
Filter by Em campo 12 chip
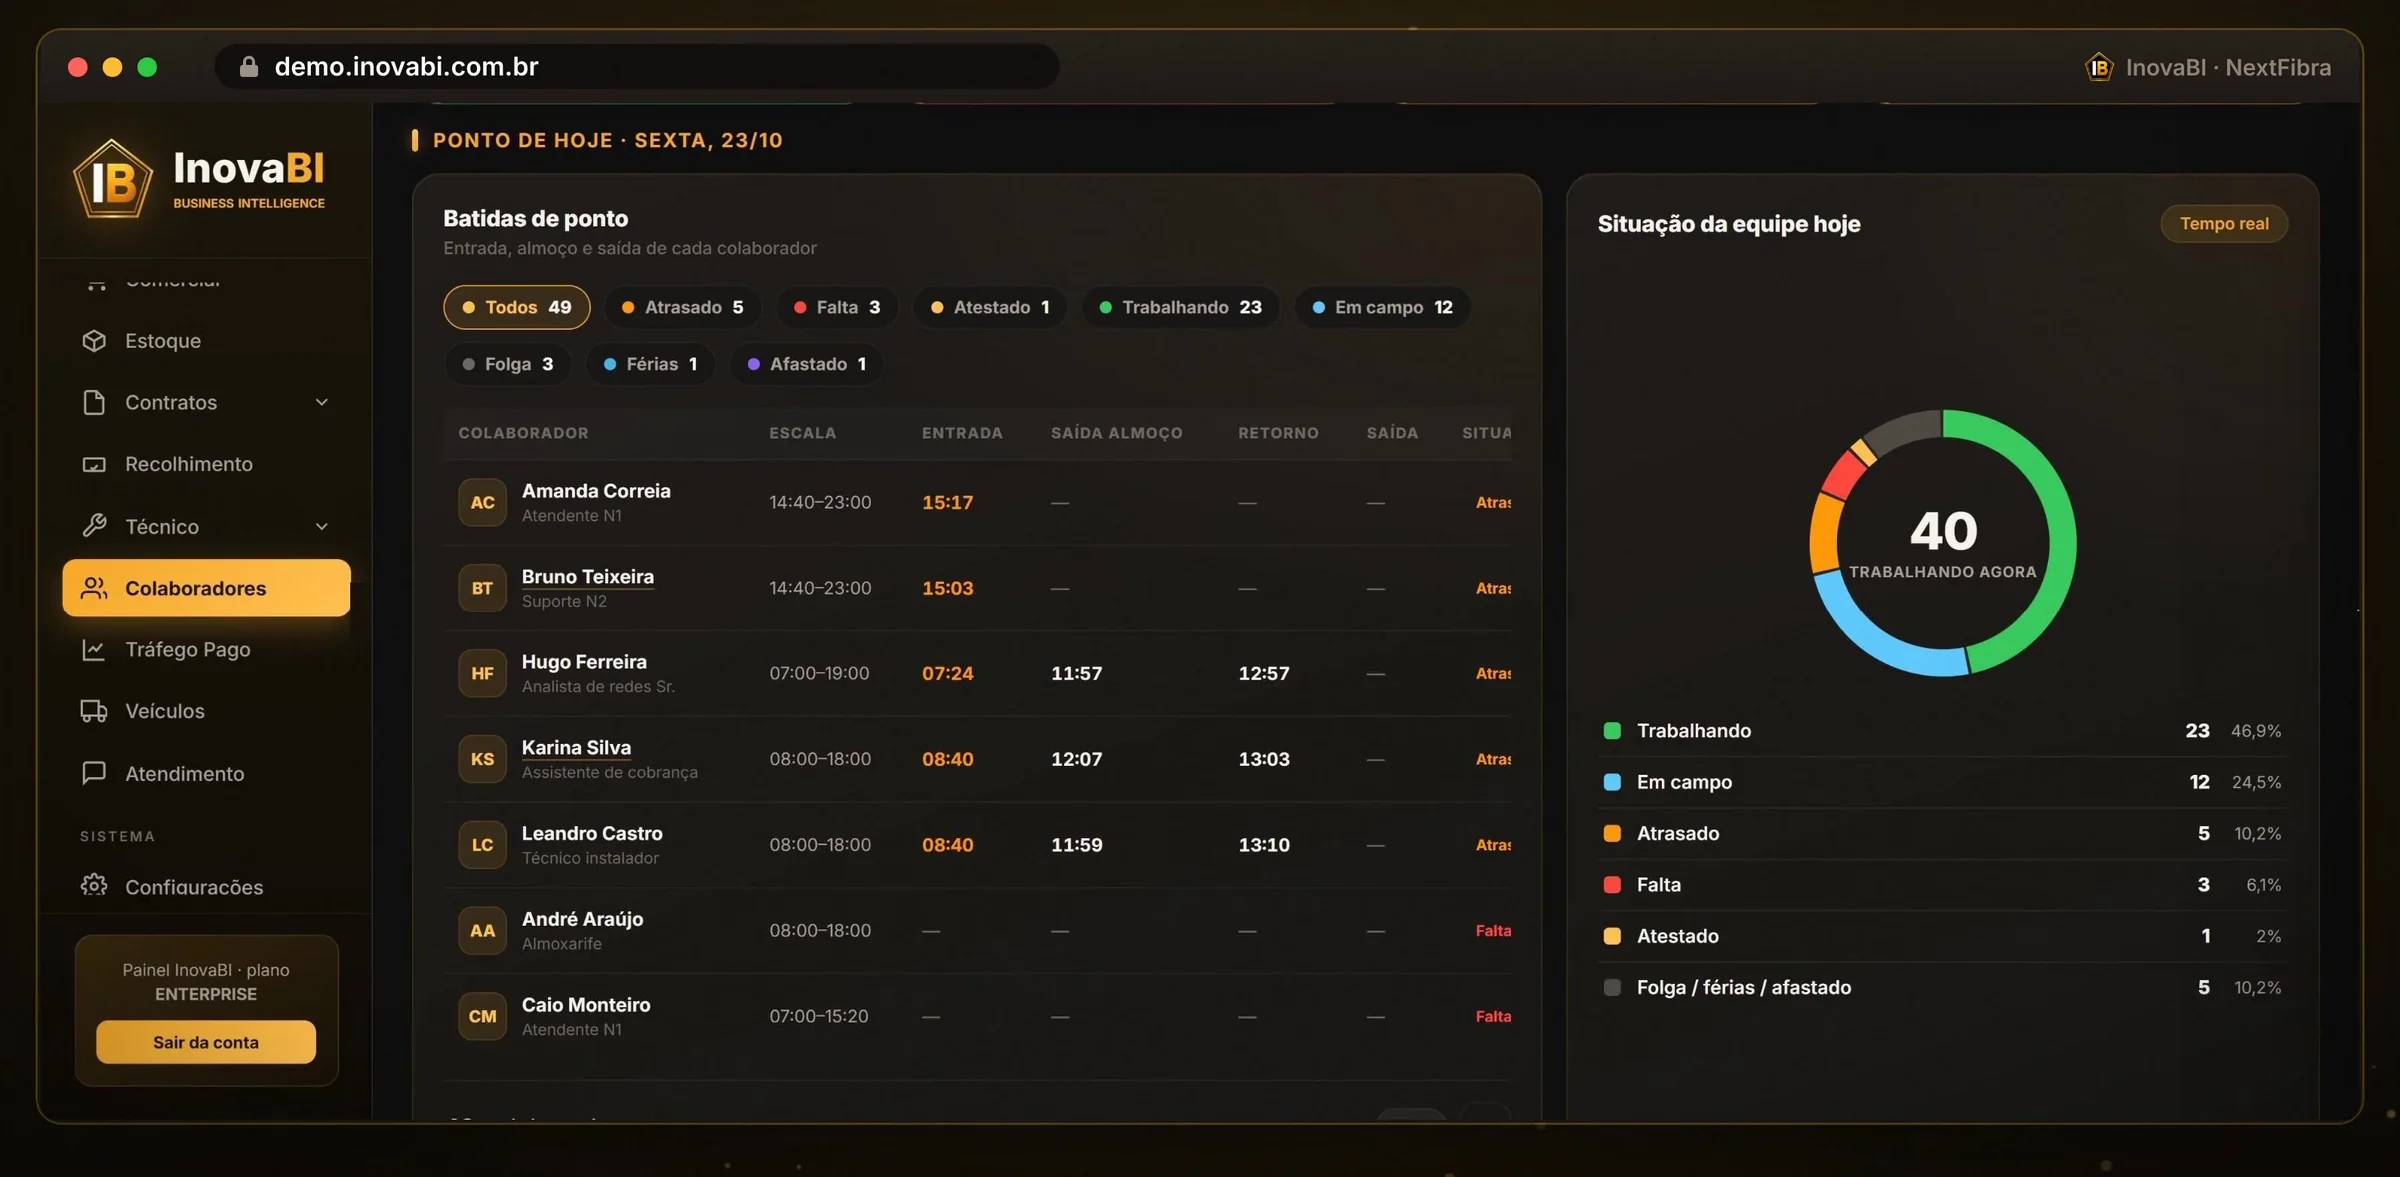coord(1382,307)
